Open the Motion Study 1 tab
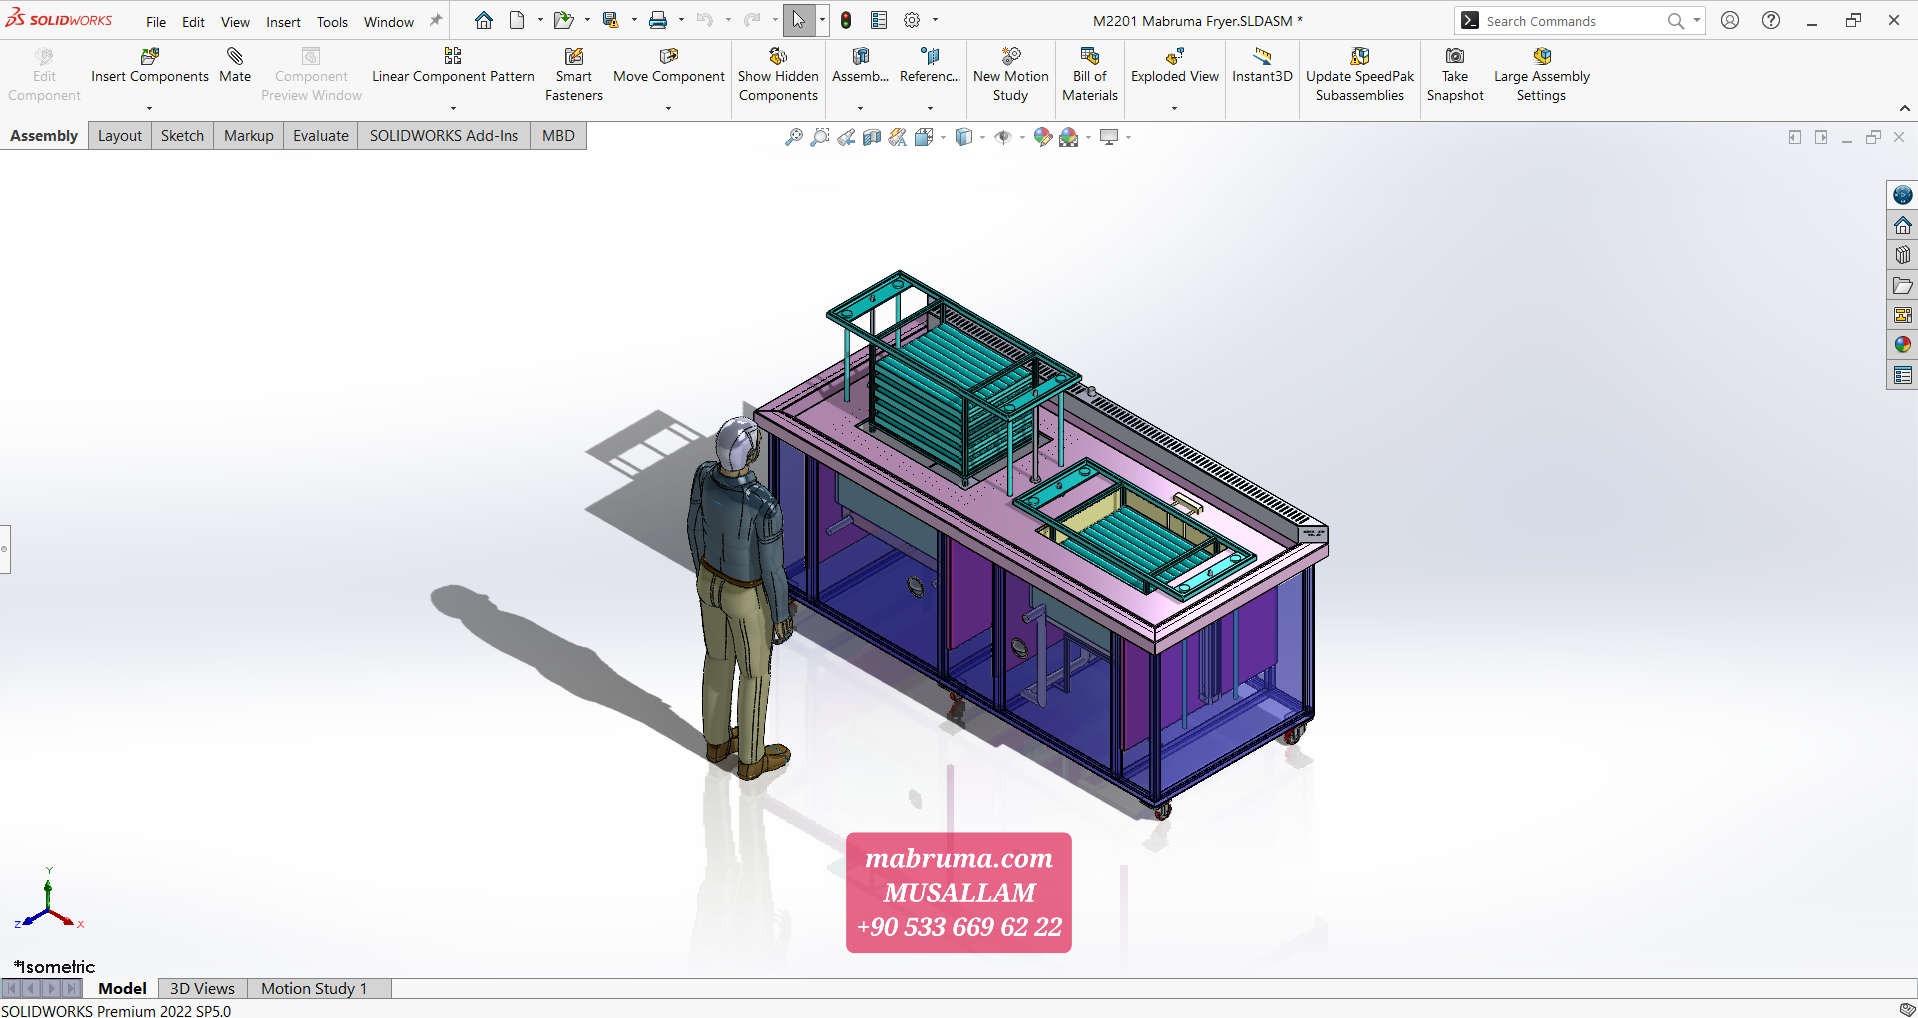 pyautogui.click(x=314, y=988)
